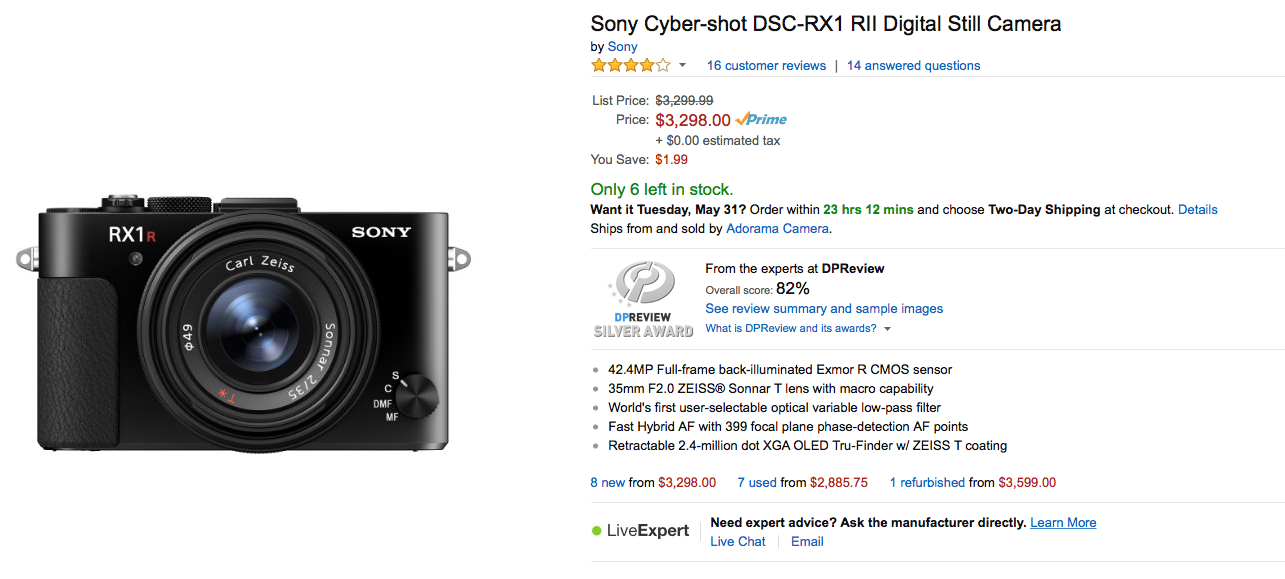Open the Adorama Camera seller link
This screenshot has width=1285, height=579.
(x=777, y=228)
